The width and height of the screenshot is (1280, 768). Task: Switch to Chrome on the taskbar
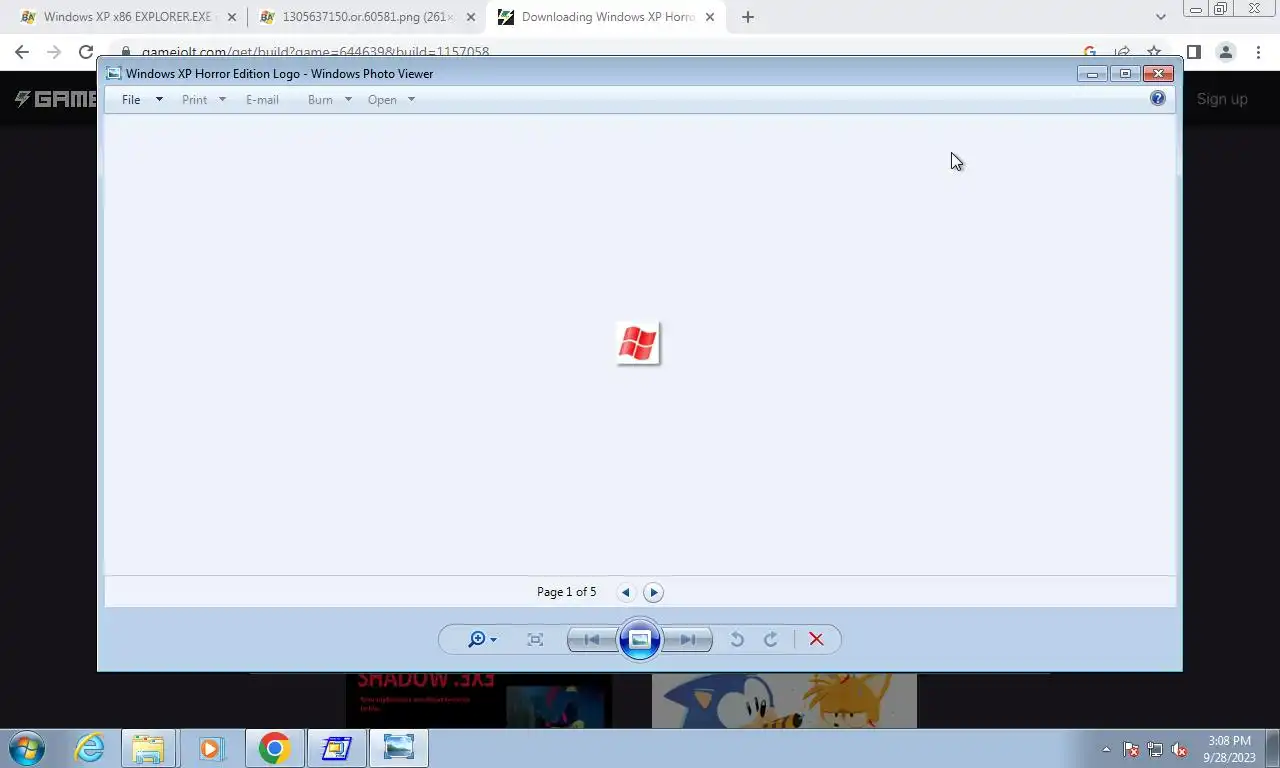[x=274, y=748]
